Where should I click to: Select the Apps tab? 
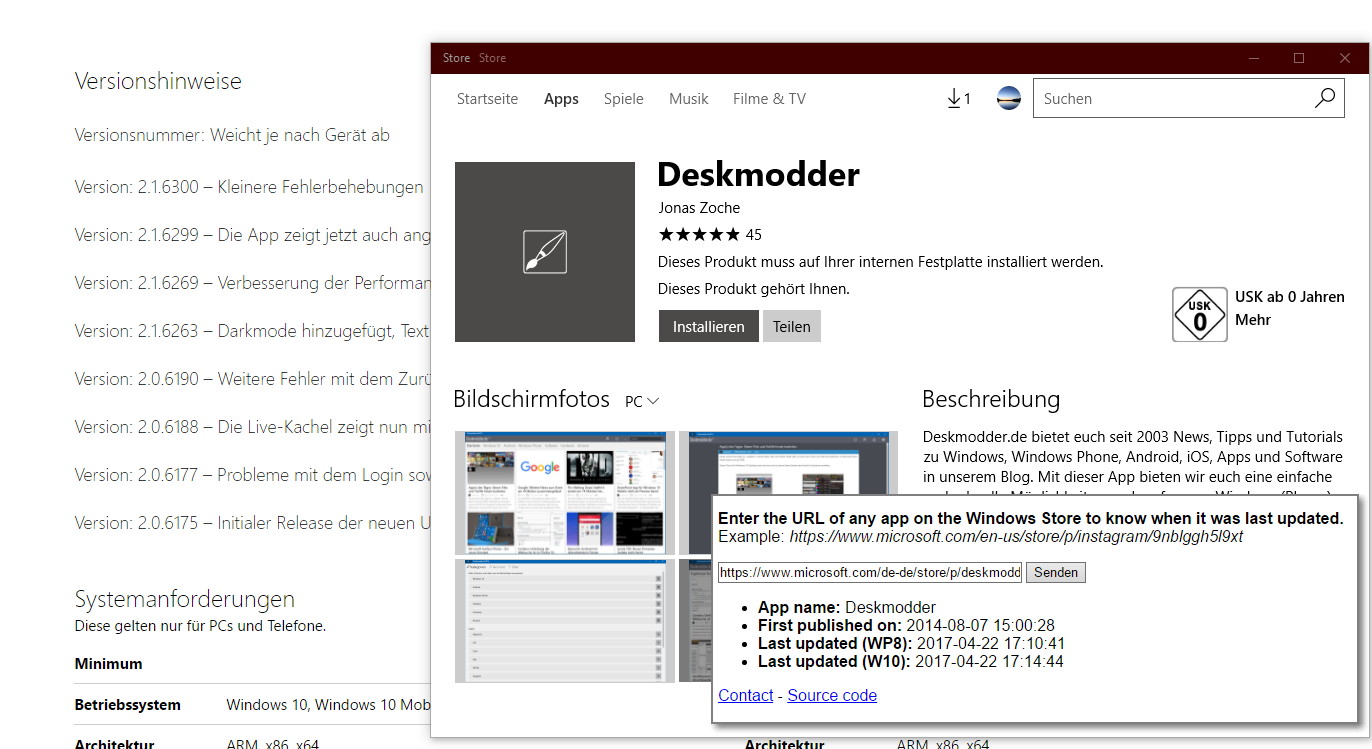561,99
